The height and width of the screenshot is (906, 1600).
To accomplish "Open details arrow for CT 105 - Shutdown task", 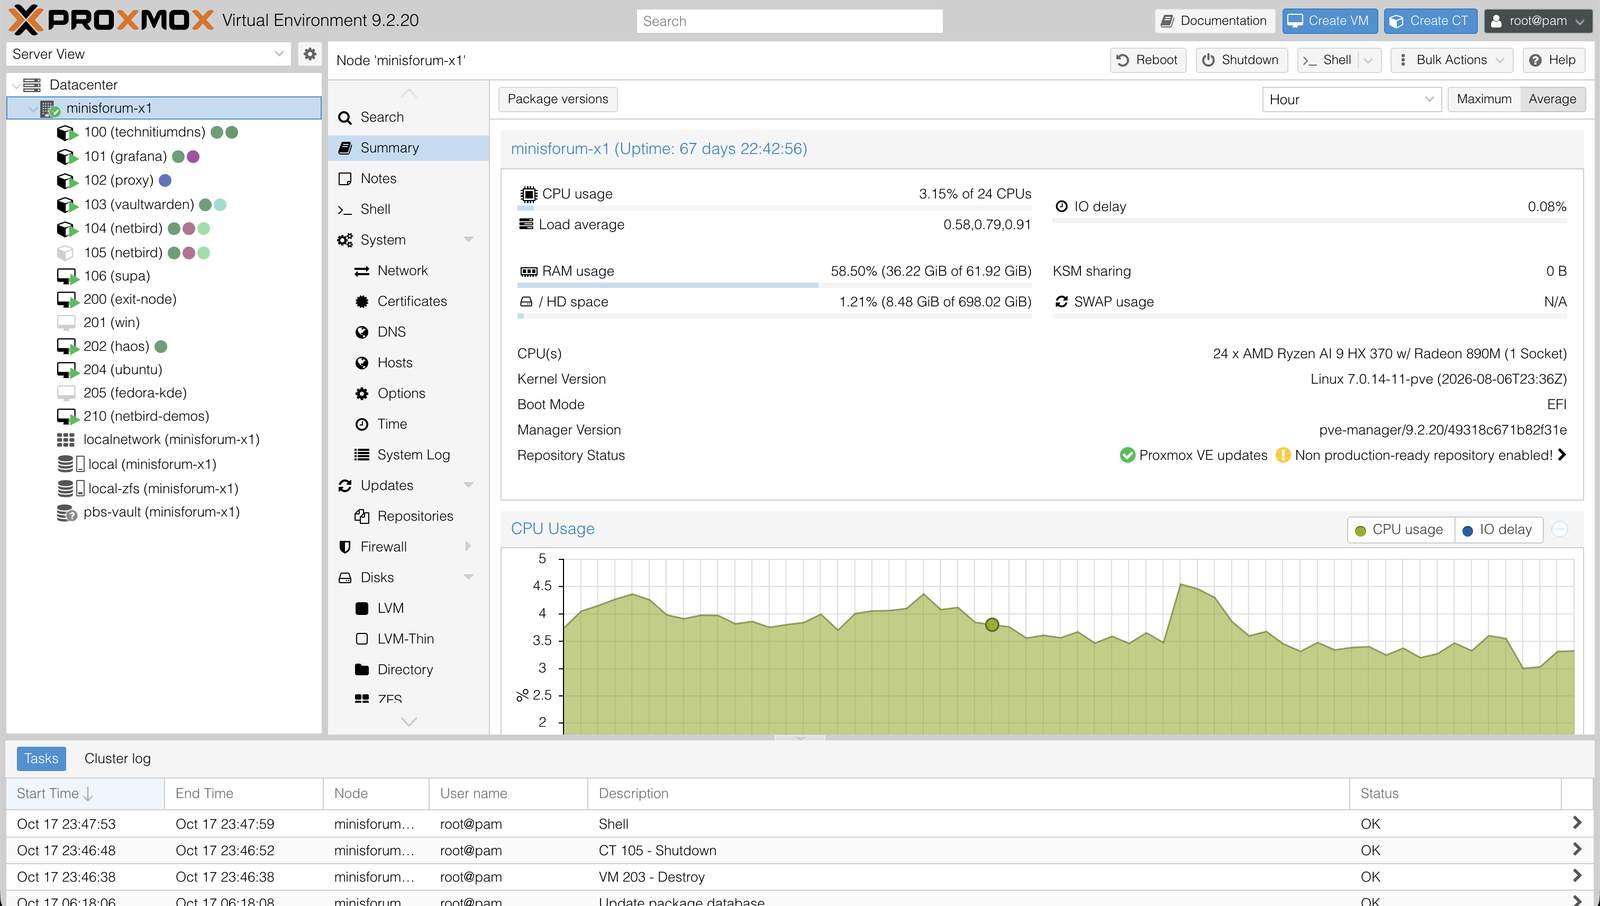I will 1577,850.
